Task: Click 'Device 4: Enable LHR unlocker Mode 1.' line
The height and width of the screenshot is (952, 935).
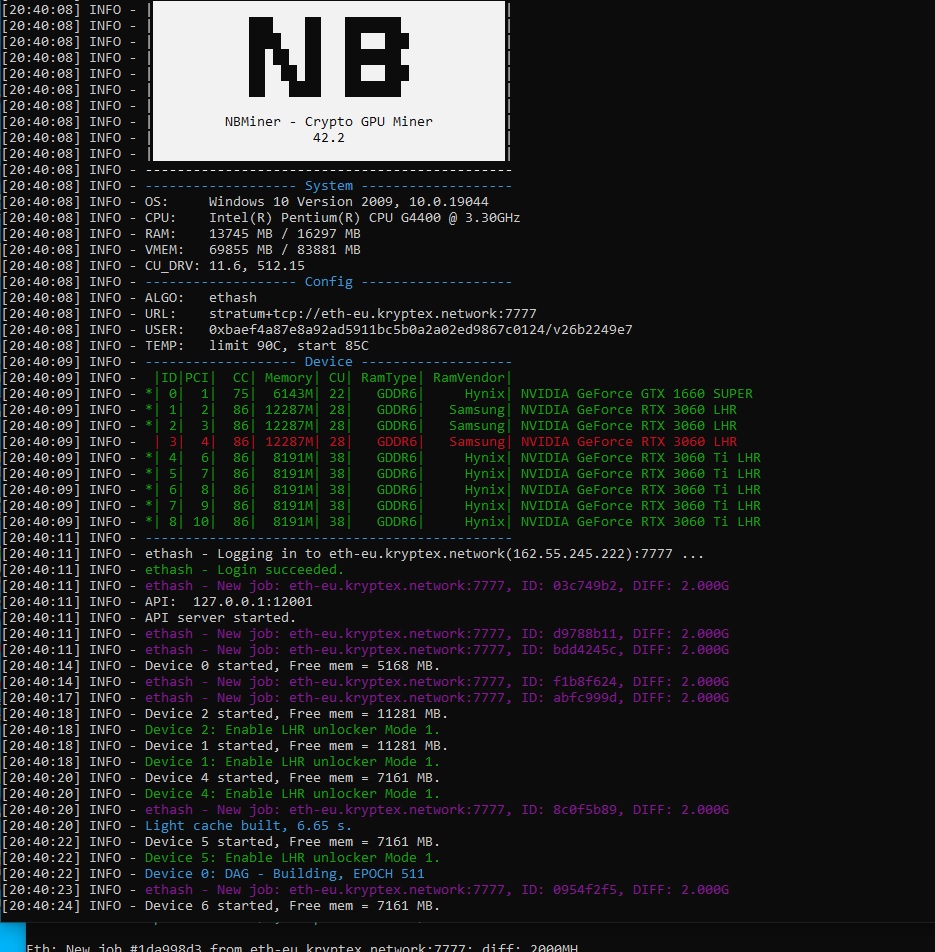Action: tap(293, 794)
